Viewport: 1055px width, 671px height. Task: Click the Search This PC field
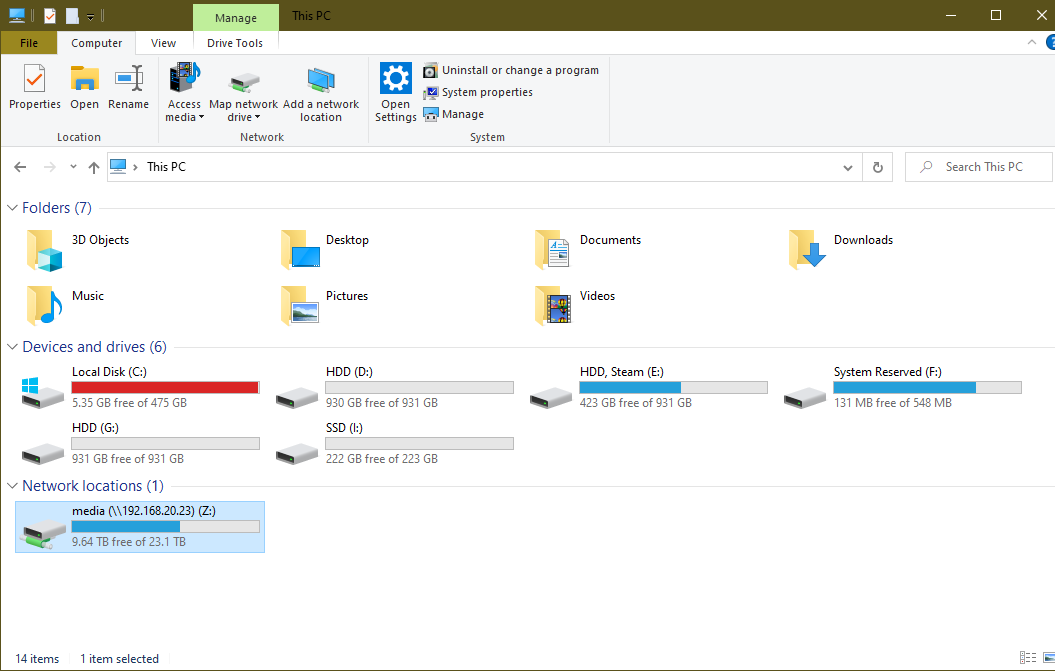(x=979, y=167)
